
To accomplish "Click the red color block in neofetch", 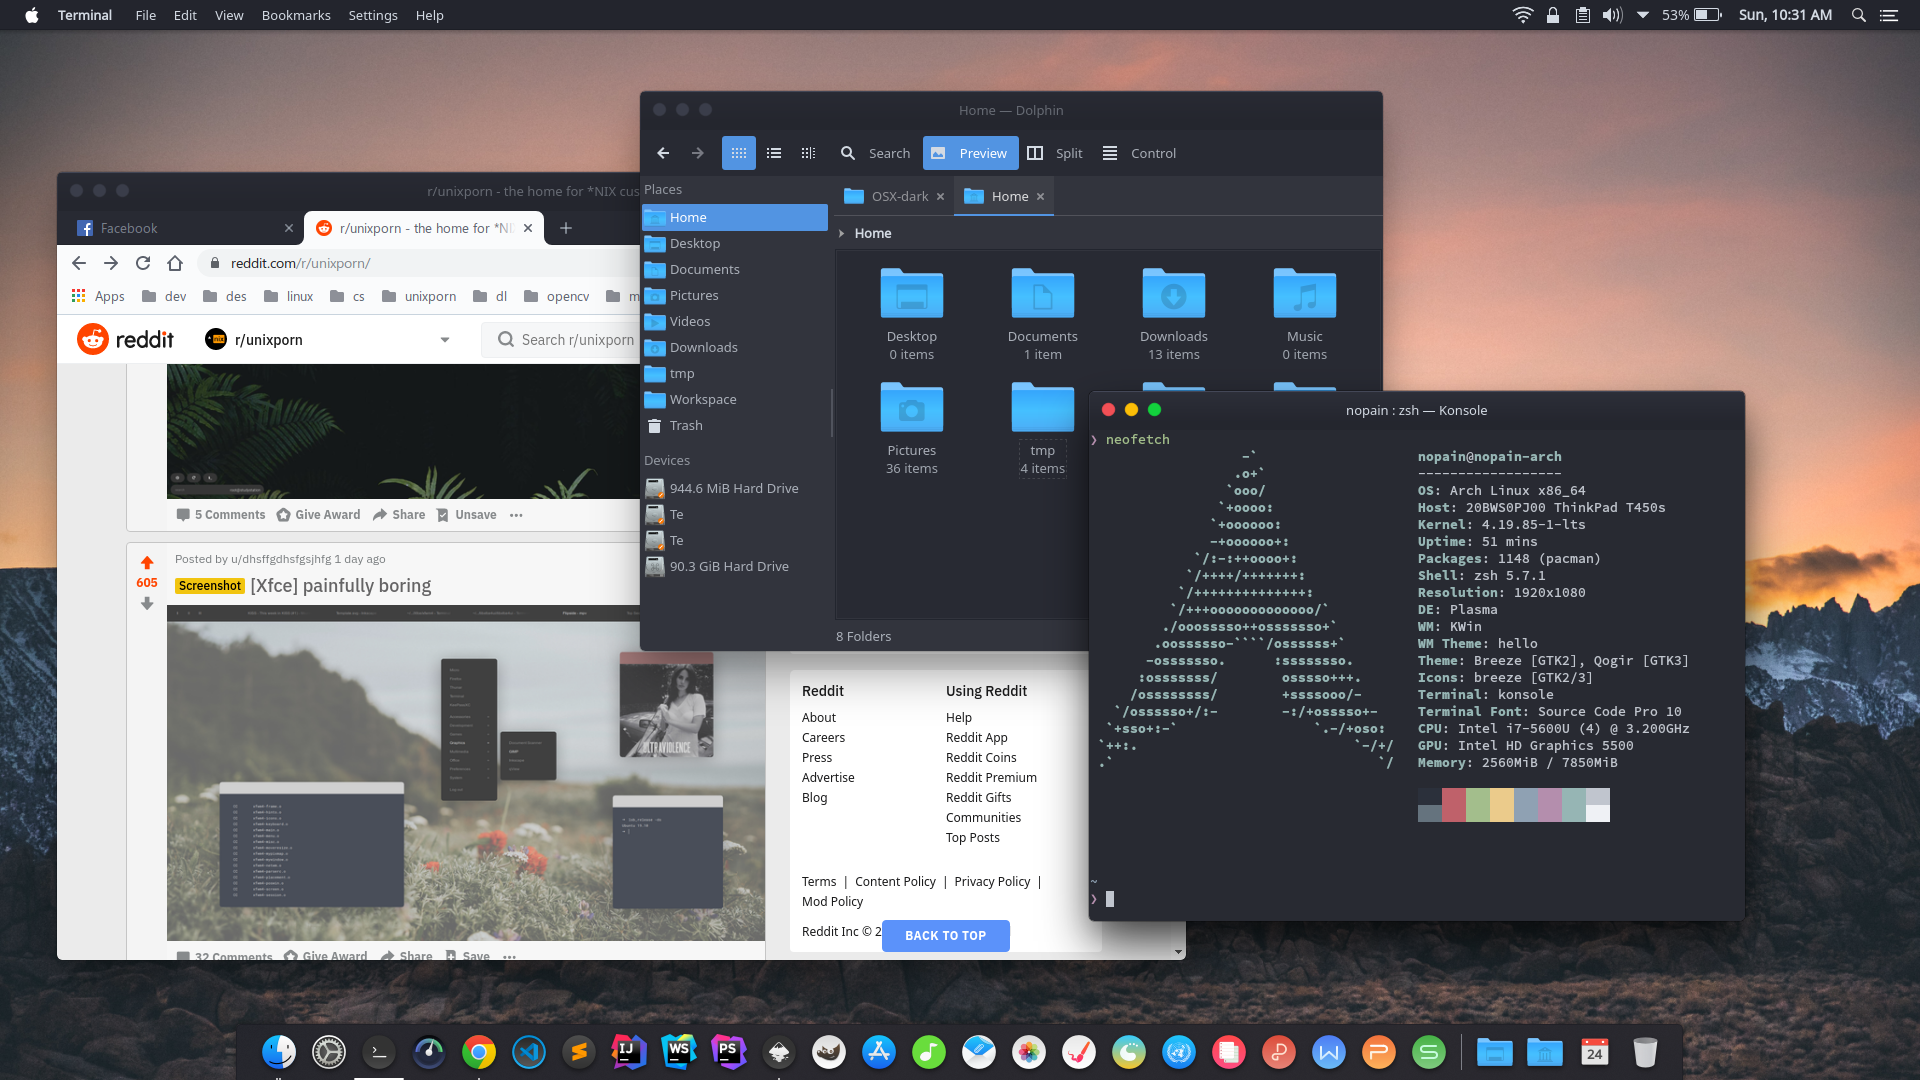I will (1453, 804).
